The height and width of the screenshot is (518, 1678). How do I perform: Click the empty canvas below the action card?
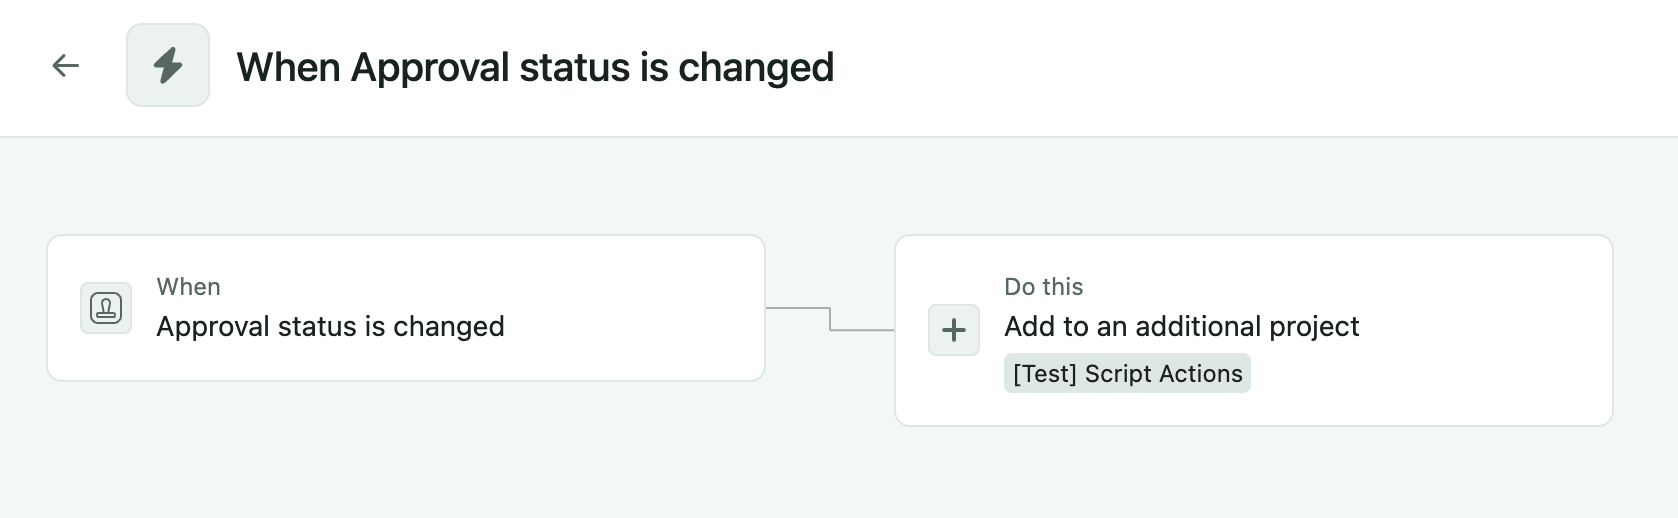(1253, 472)
